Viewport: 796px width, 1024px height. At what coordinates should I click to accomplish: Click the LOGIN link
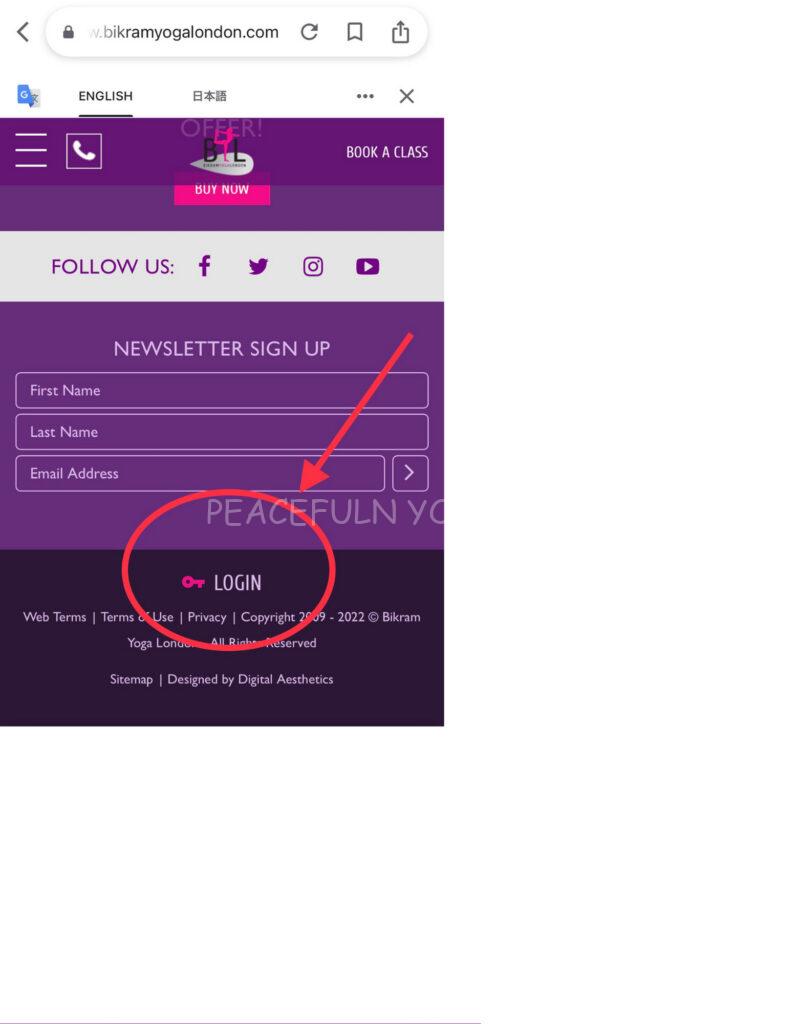[x=221, y=583]
